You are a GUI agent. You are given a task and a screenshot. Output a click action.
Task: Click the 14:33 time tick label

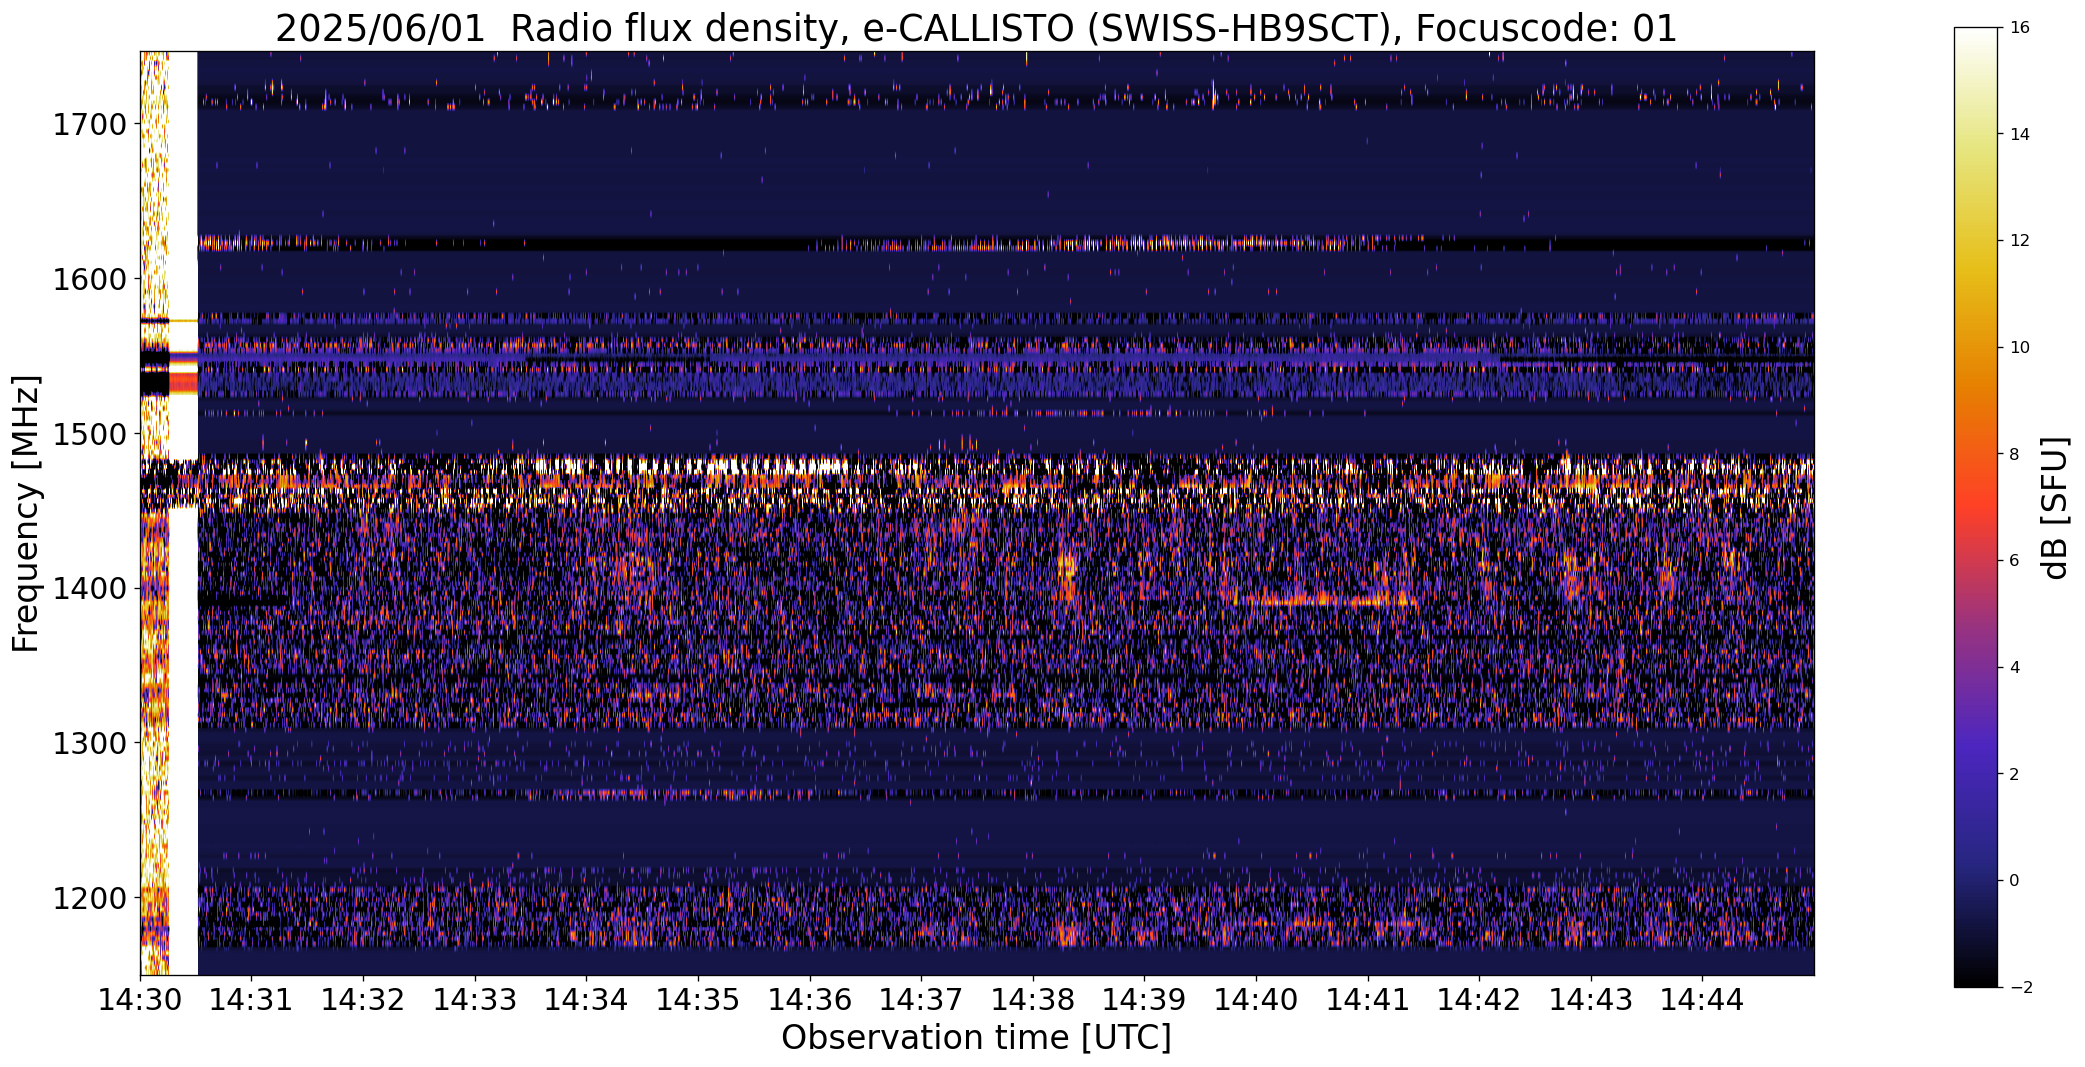point(475,1000)
